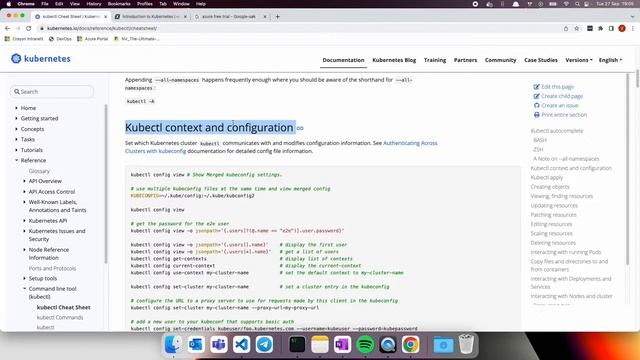Expand Getting started in the sidebar
The image size is (640, 360).
16,118
